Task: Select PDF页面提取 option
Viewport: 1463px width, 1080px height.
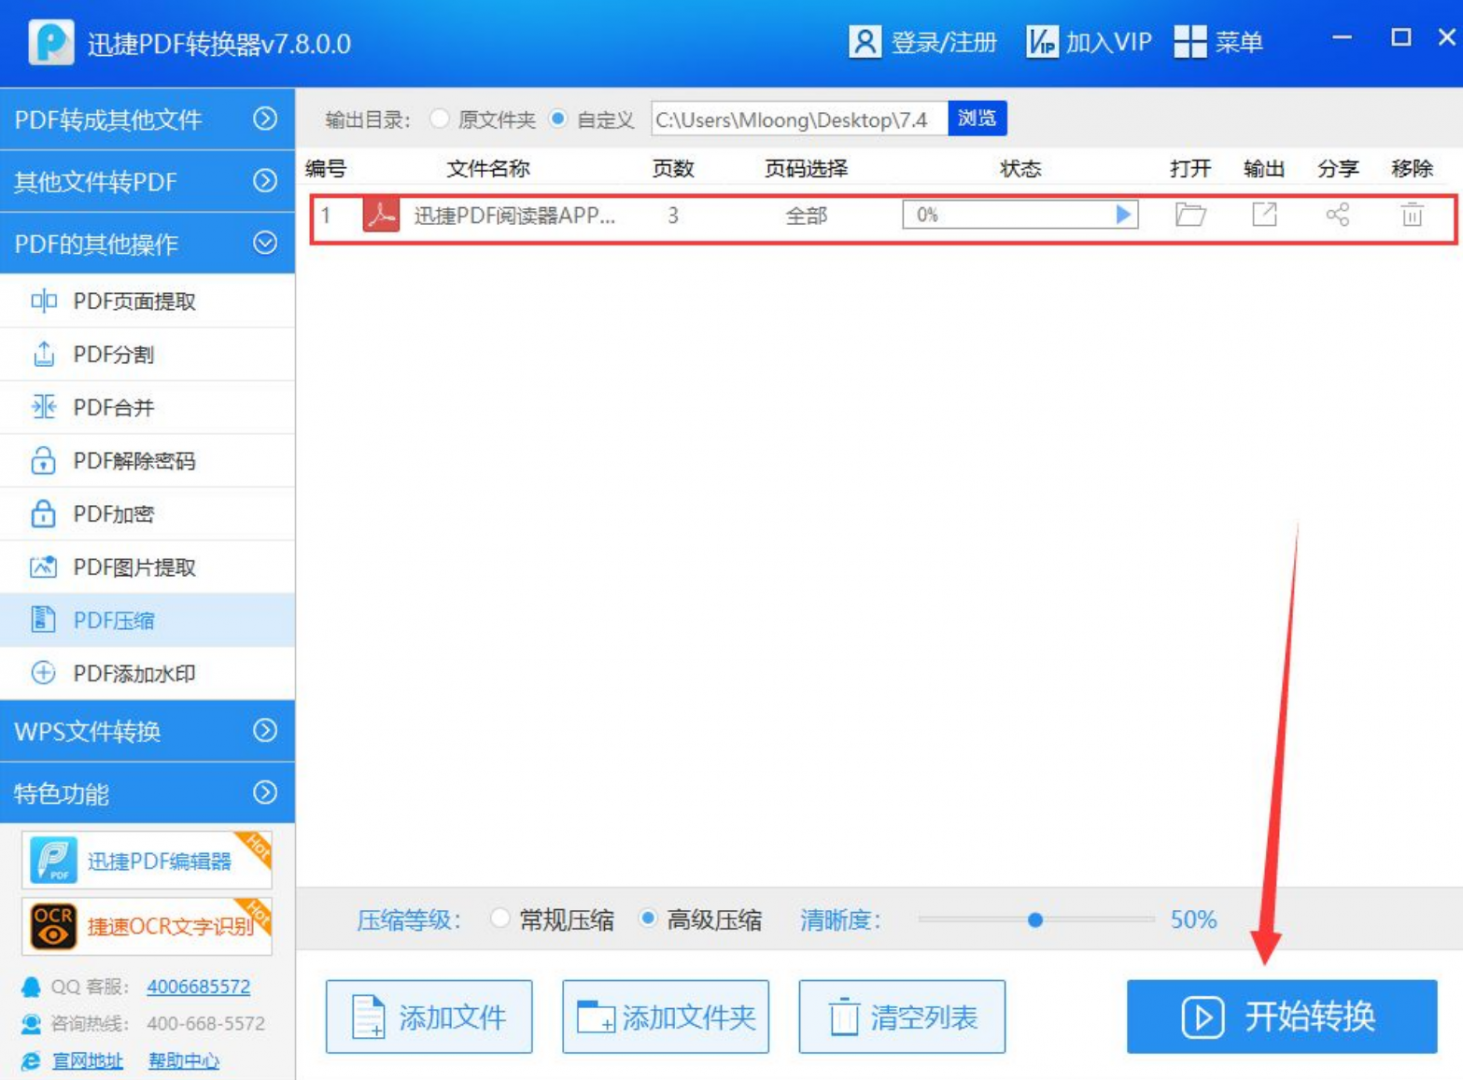Action: point(147,301)
